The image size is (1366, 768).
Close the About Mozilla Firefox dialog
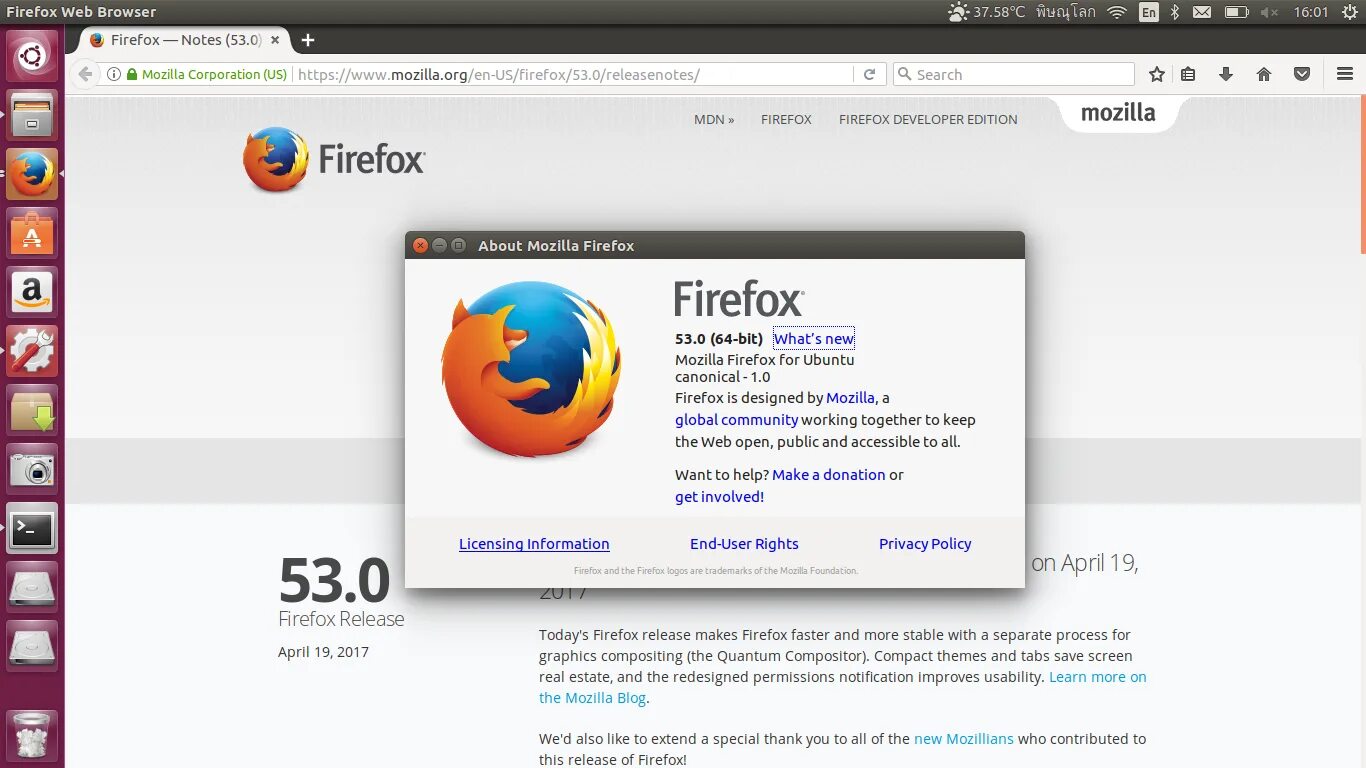[421, 245]
